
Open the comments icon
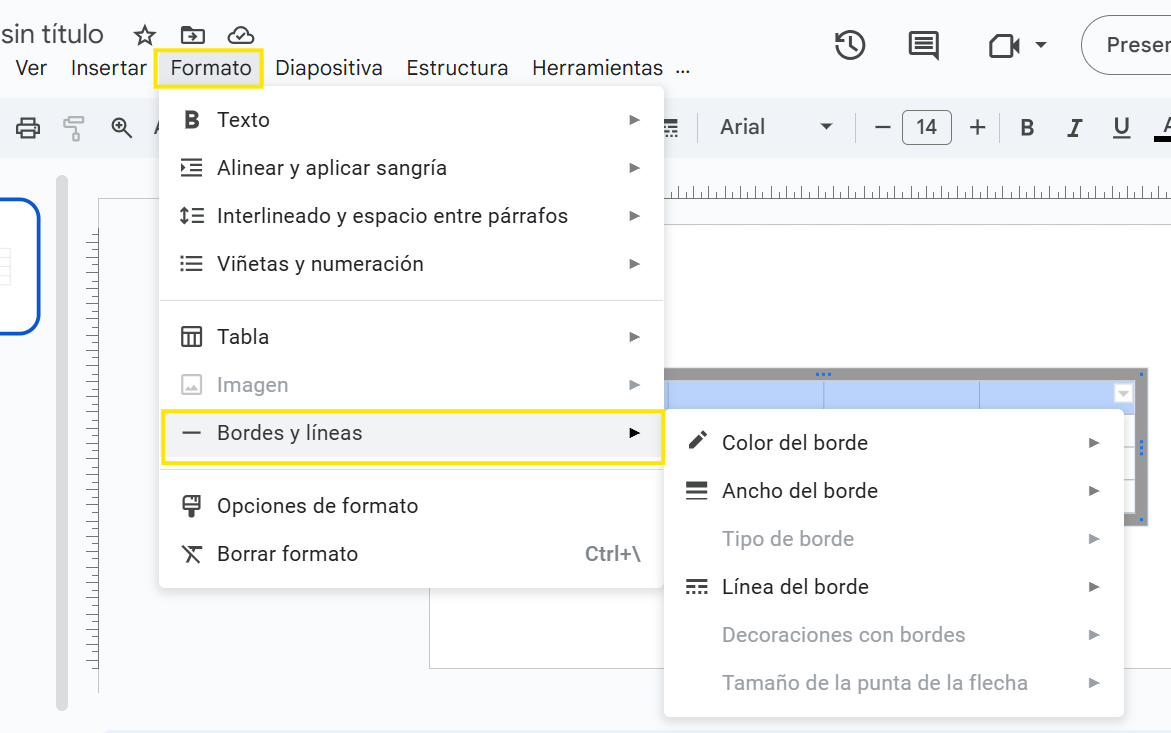pos(923,45)
